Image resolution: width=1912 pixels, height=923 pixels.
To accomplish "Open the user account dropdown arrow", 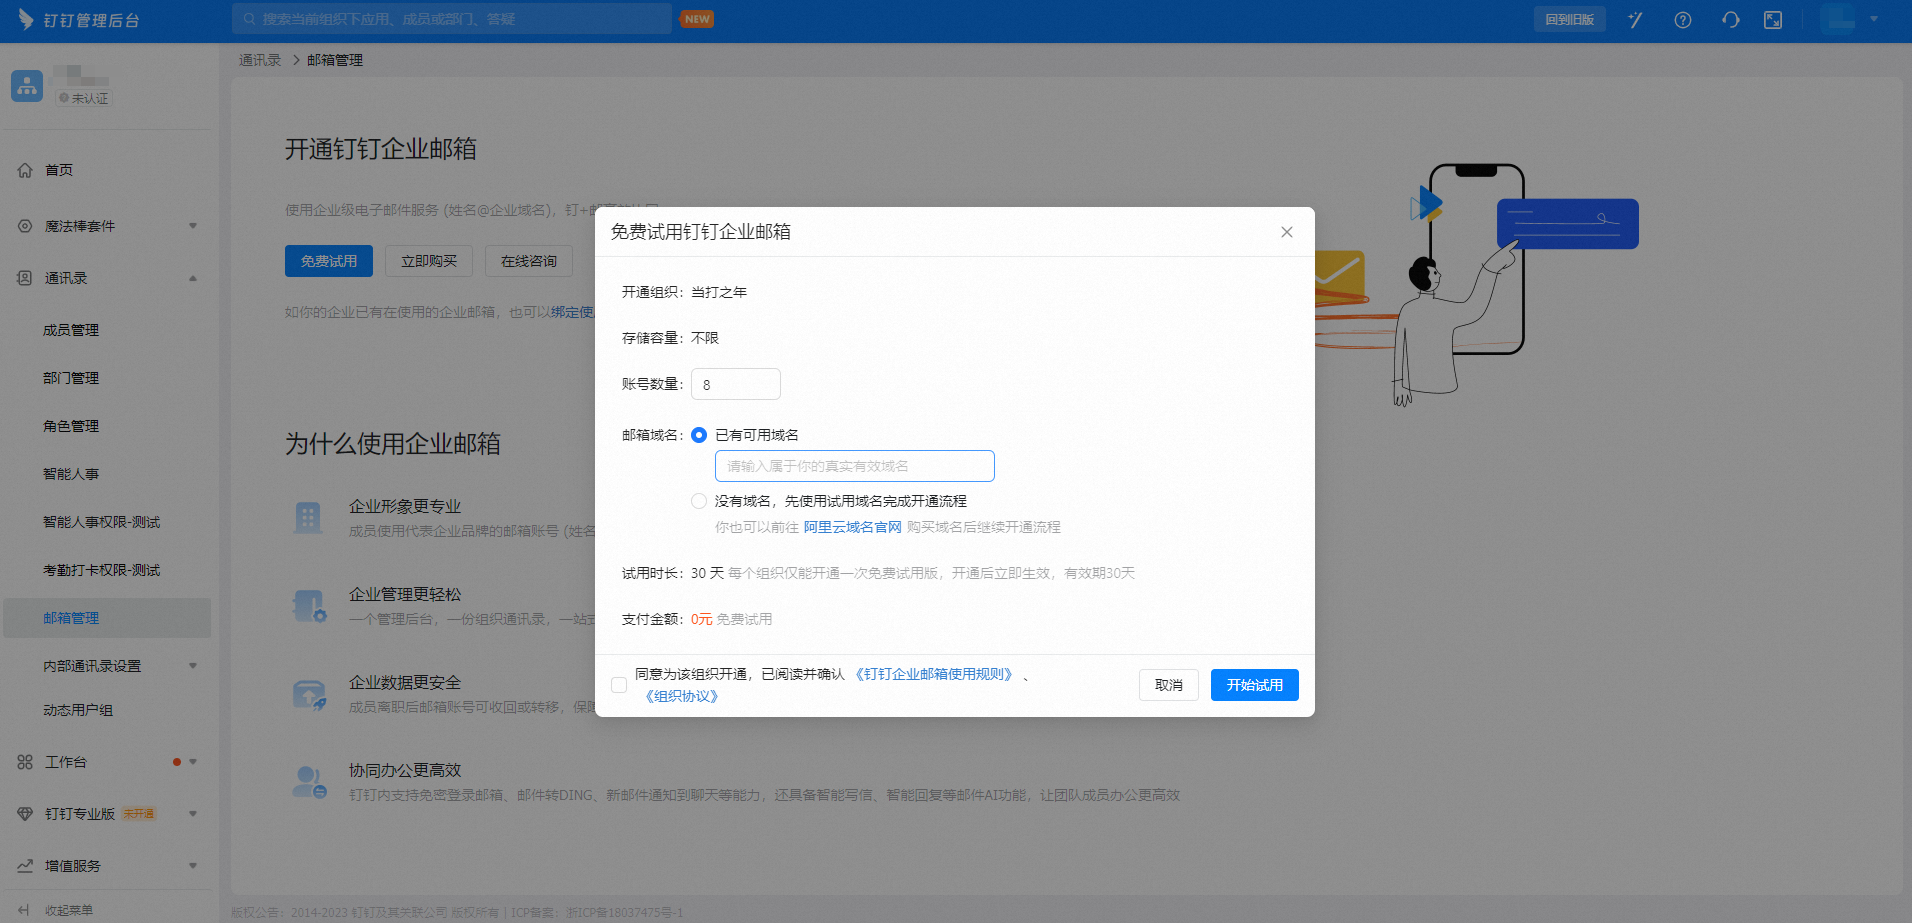I will pyautogui.click(x=1874, y=19).
